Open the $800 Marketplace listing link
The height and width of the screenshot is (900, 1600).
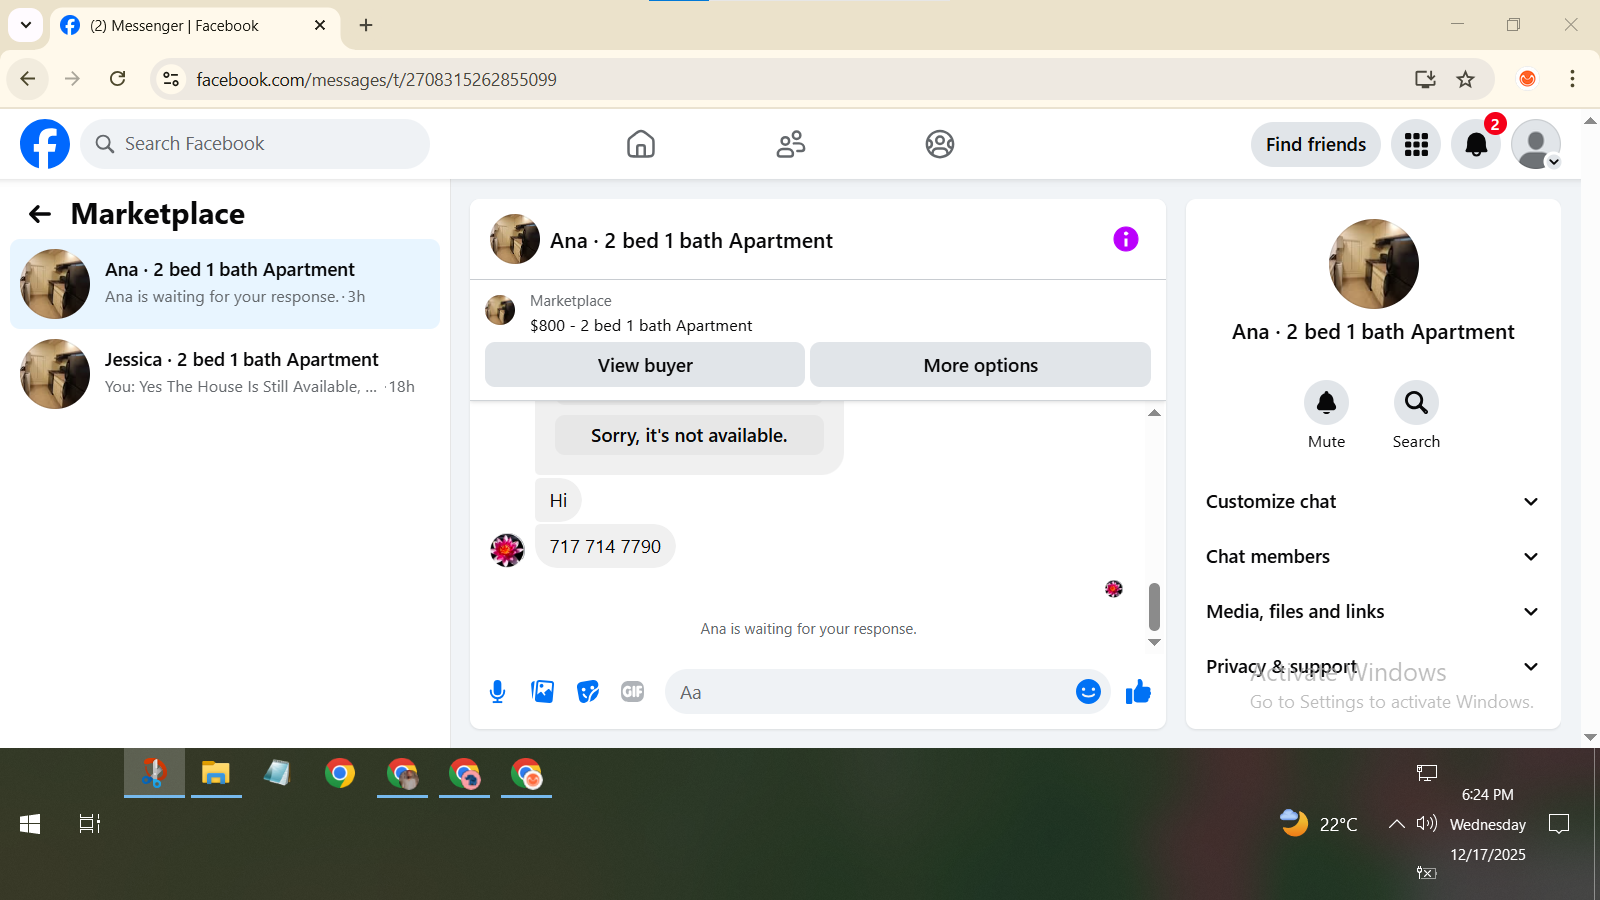640,325
